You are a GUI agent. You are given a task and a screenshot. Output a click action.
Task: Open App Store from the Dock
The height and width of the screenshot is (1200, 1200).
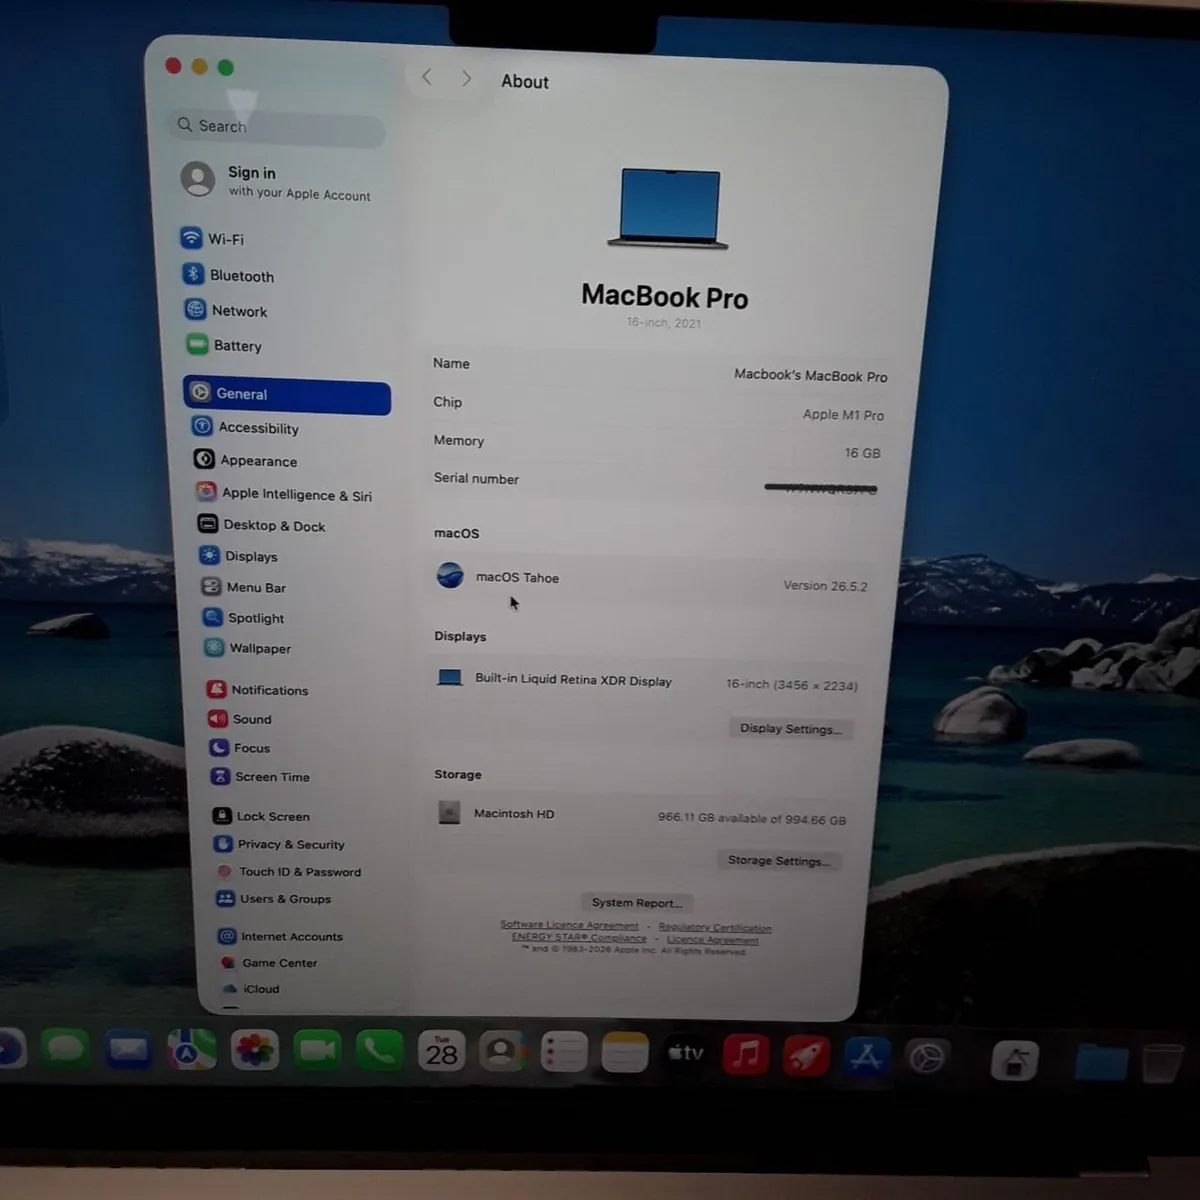point(866,1056)
